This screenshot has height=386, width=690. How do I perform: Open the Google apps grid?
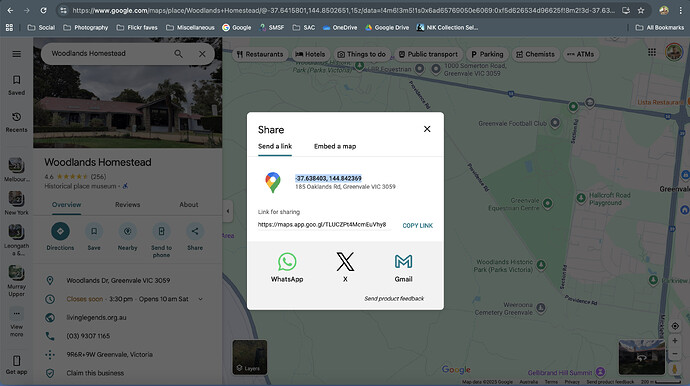tap(652, 52)
